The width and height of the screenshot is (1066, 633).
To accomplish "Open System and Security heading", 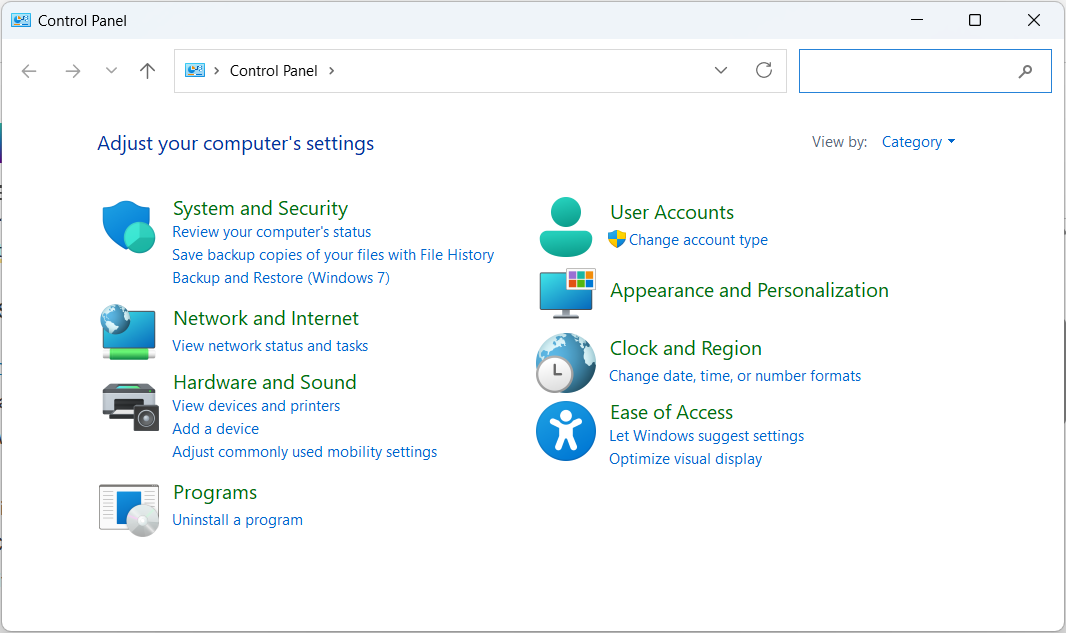I will coord(260,207).
